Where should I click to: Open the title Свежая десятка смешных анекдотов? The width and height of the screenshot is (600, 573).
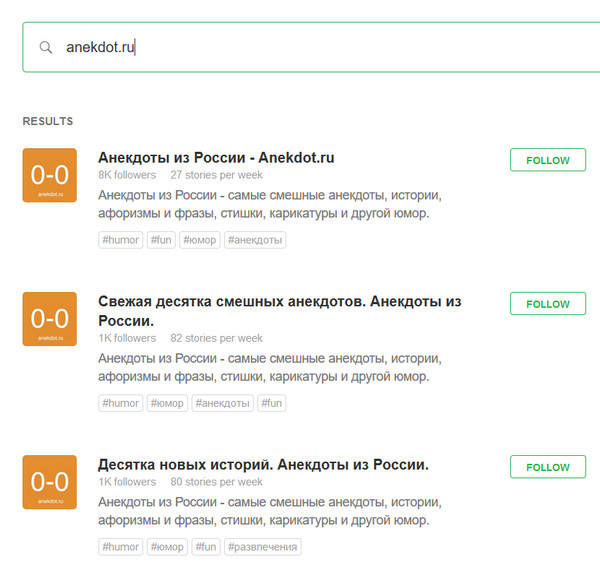280,301
